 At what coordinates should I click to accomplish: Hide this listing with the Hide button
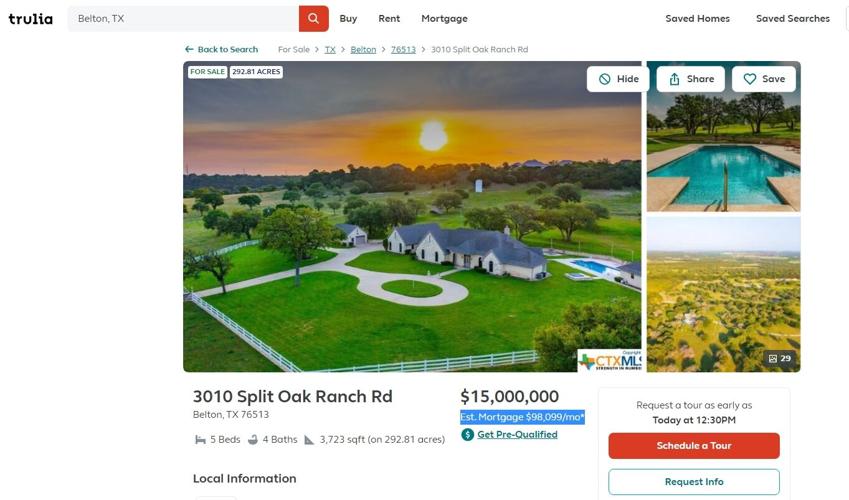(618, 79)
